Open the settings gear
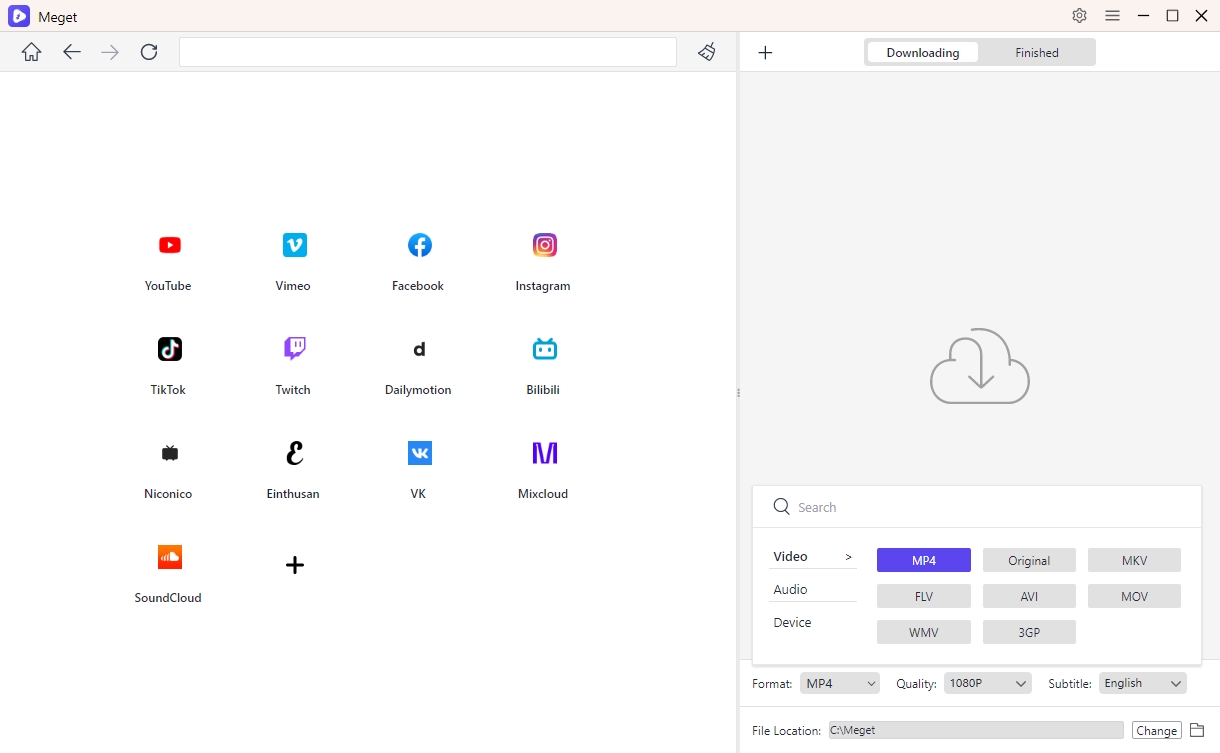Viewport: 1220px width, 753px height. pyautogui.click(x=1079, y=16)
